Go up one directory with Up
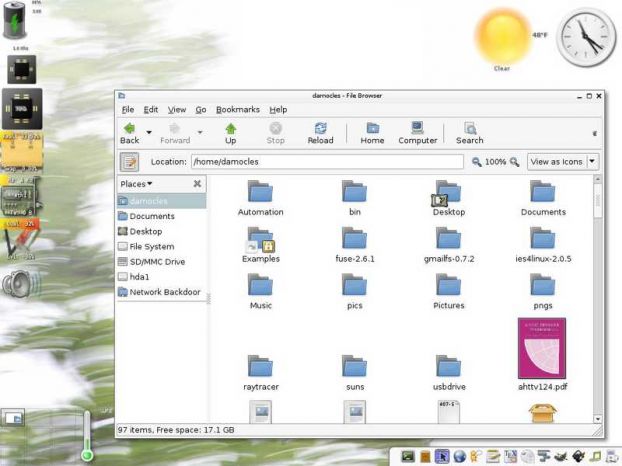Image resolution: width=622 pixels, height=466 pixels. click(230, 134)
